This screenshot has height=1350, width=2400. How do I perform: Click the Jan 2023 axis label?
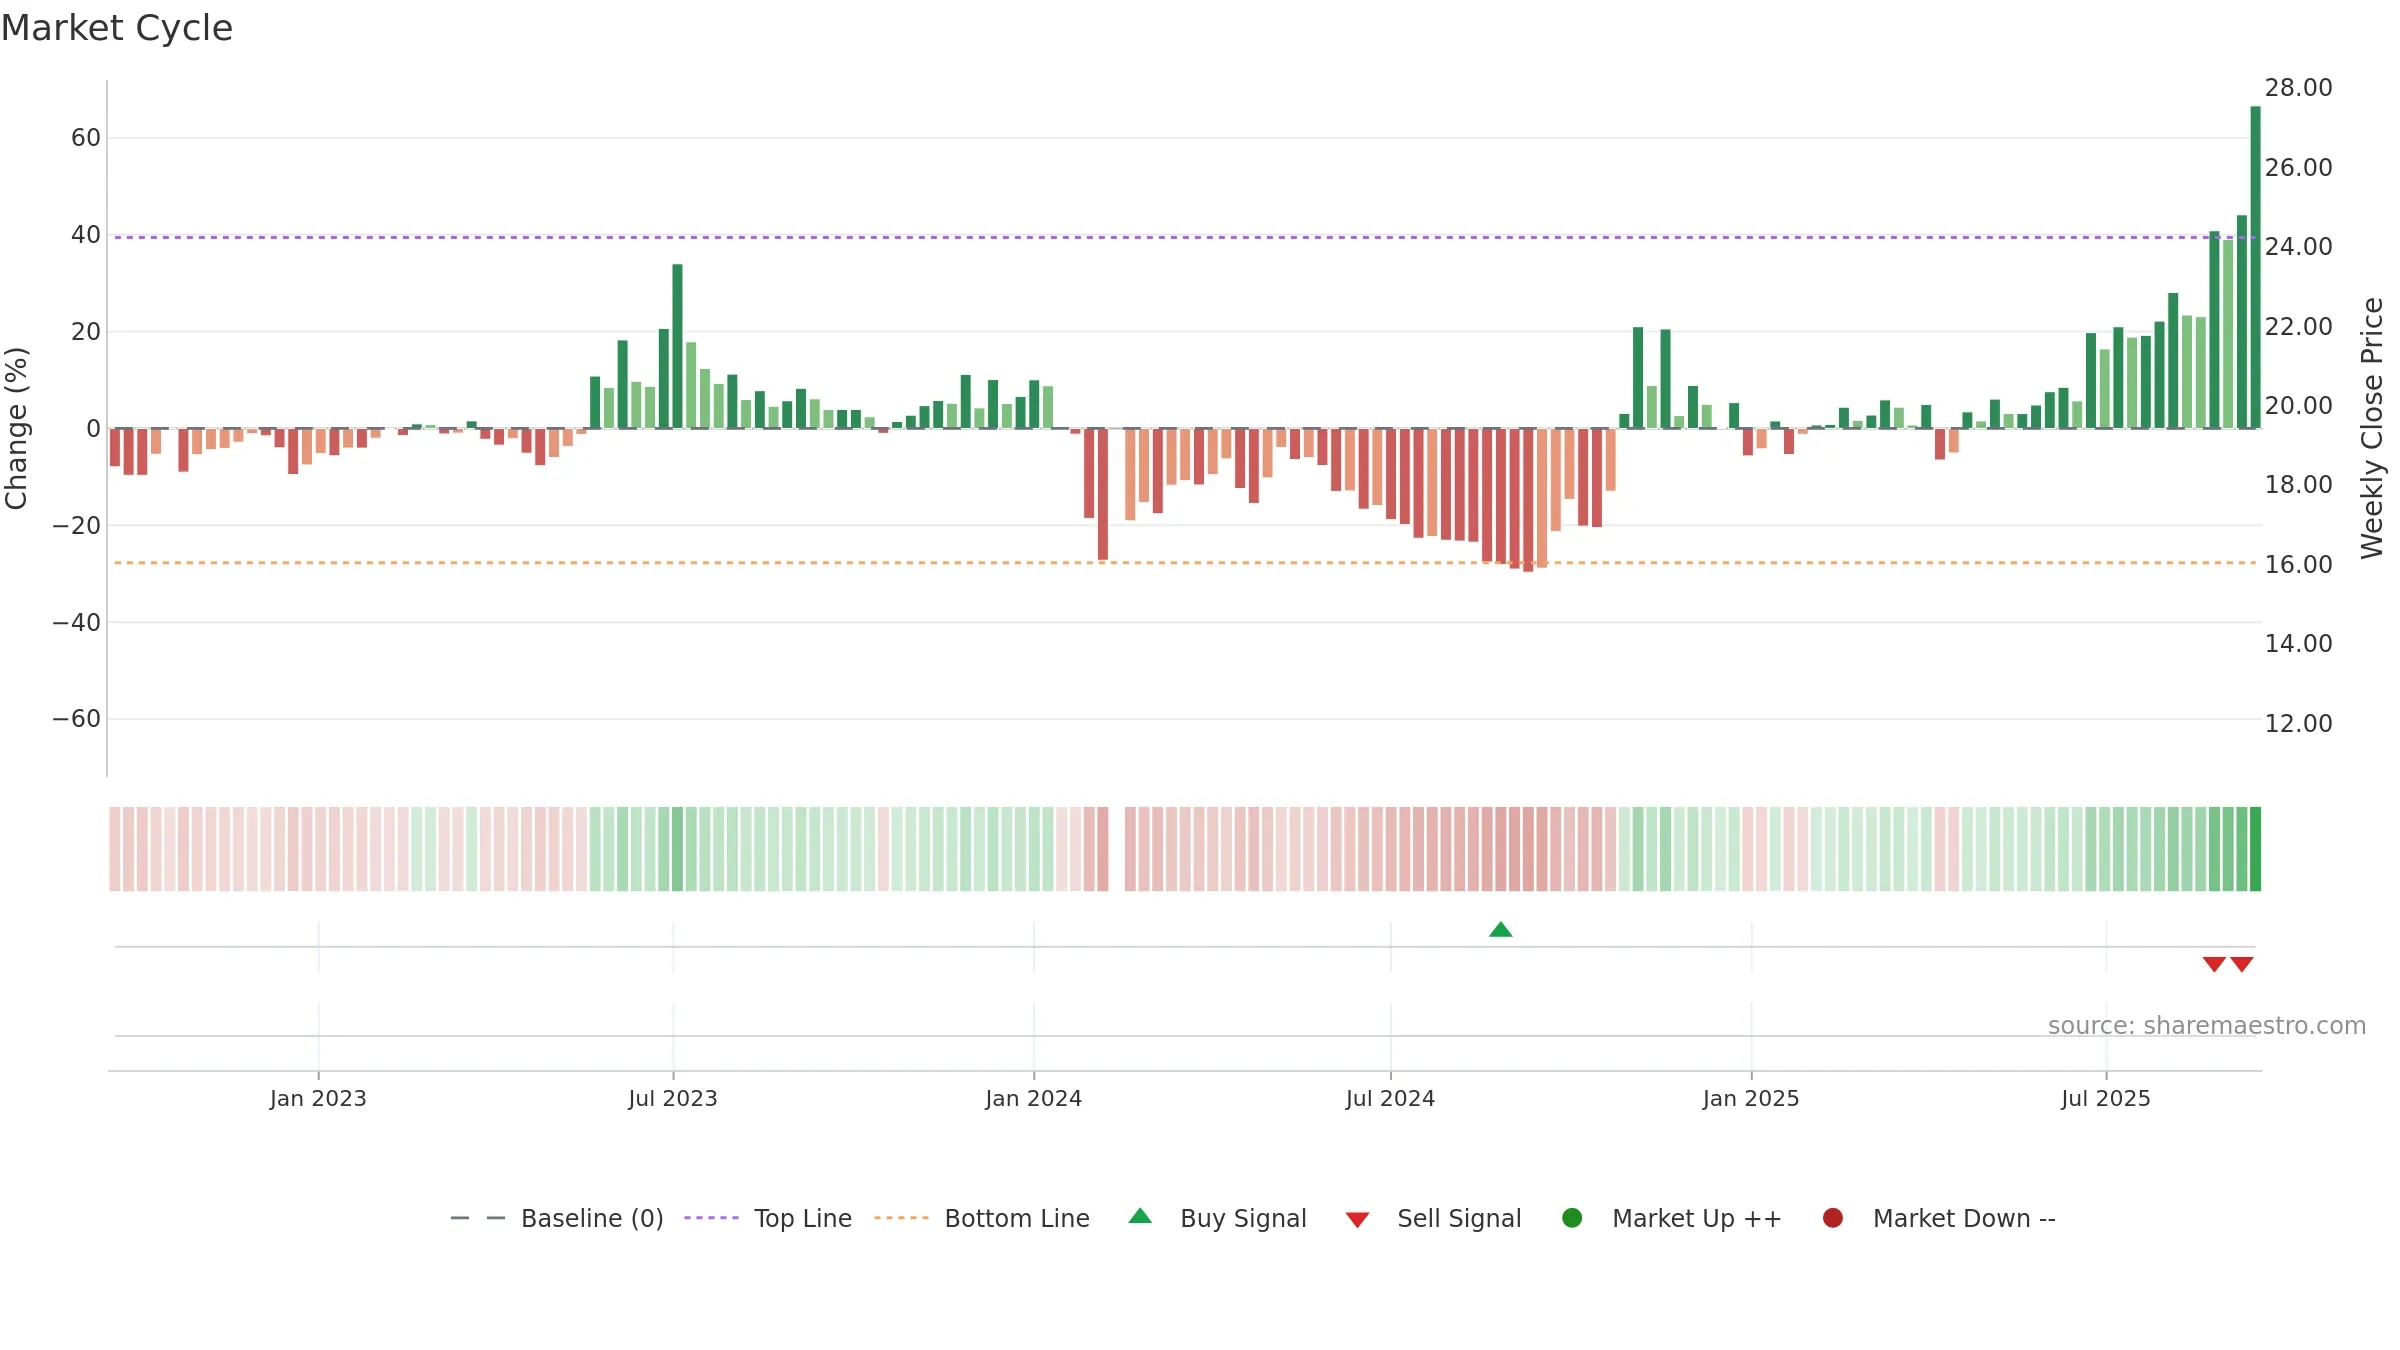(318, 1098)
